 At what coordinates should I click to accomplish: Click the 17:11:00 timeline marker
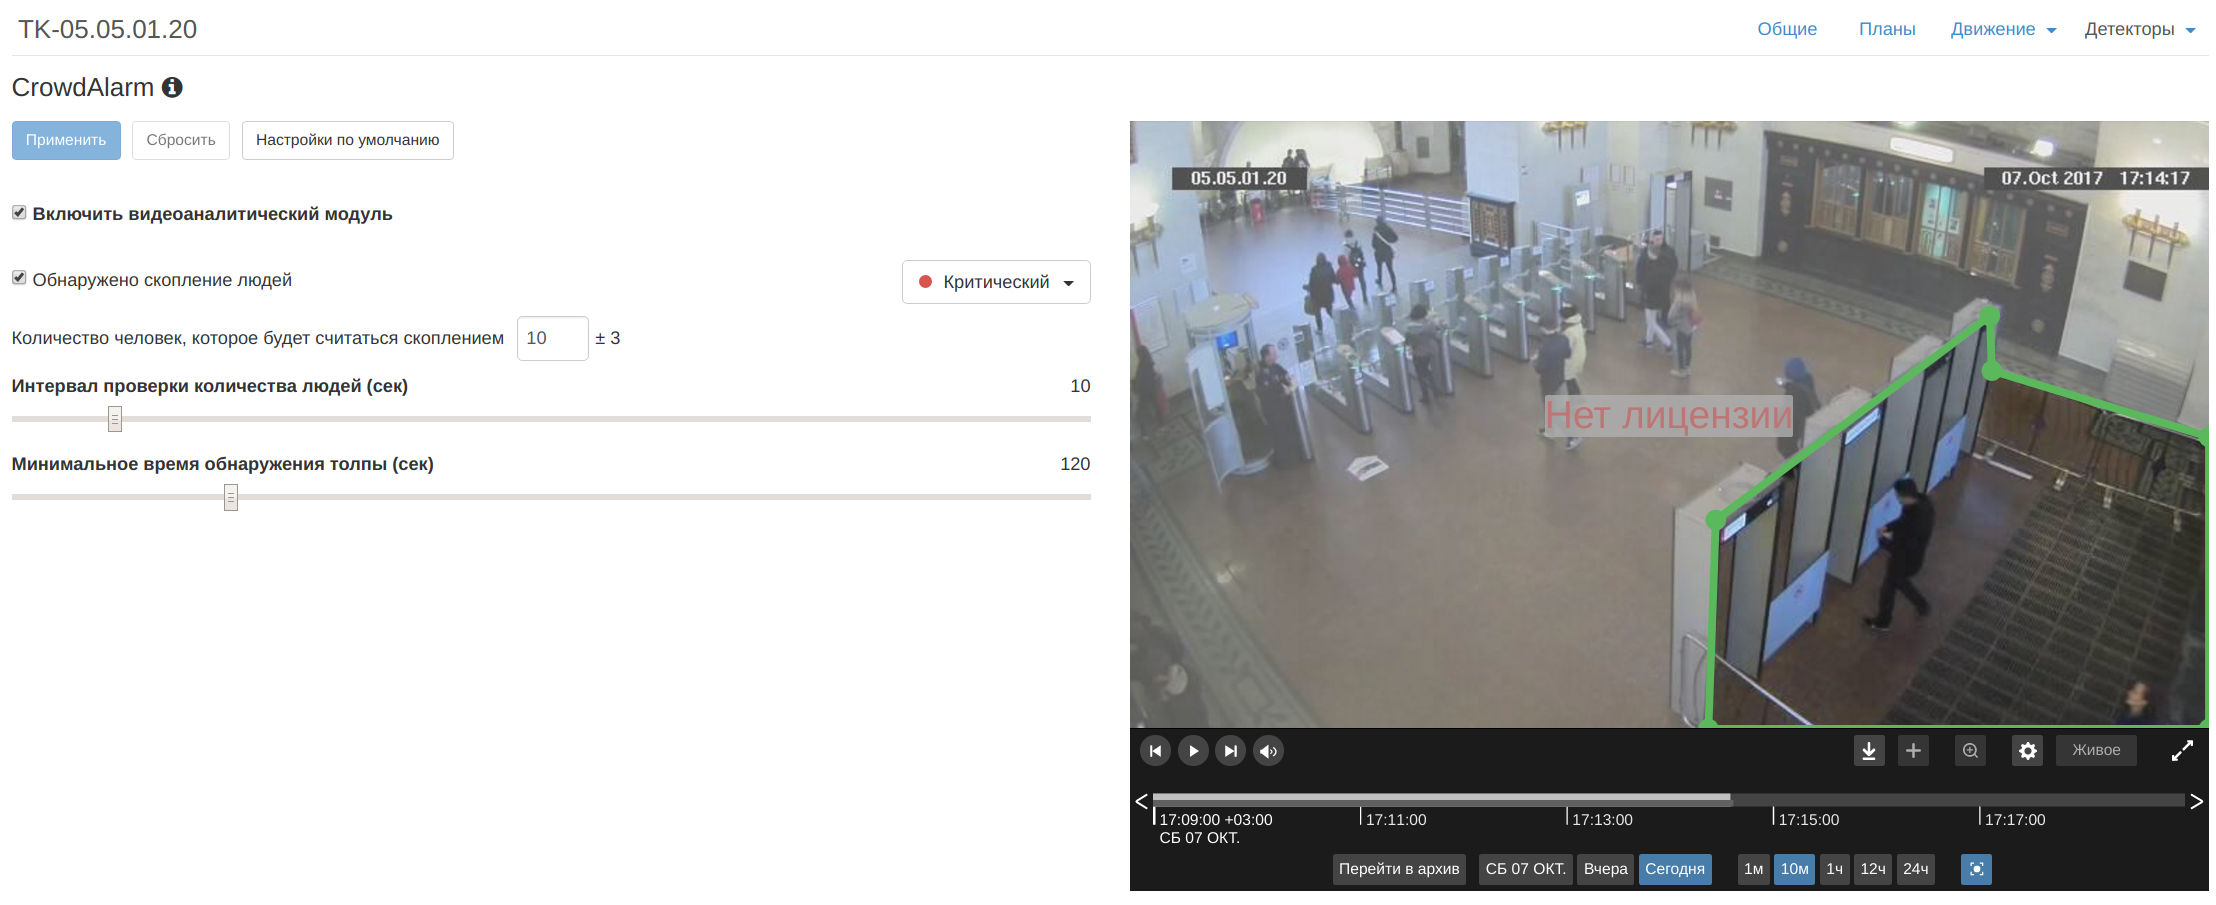1395,819
